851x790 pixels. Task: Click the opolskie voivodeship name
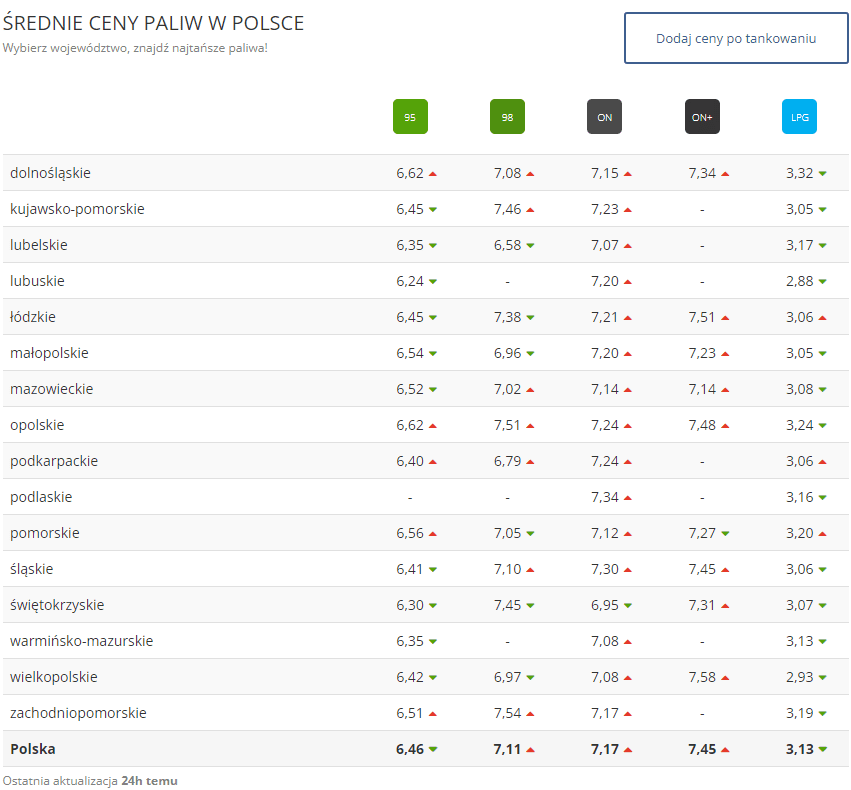[37, 425]
